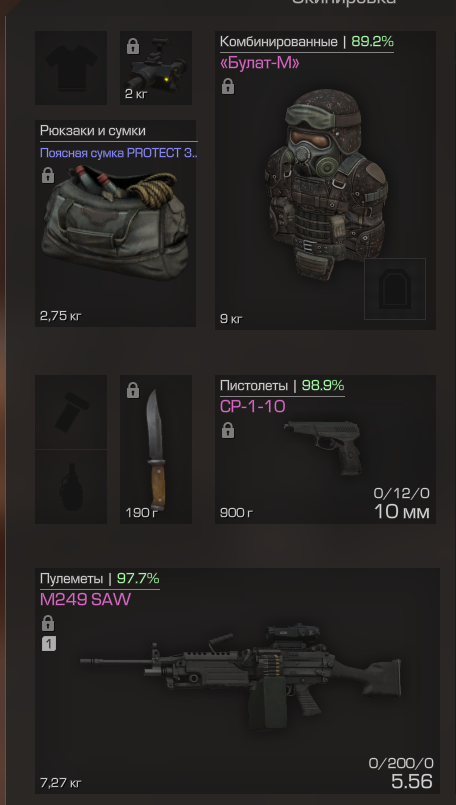Select the empty t-shirt clothing slot
This screenshot has height=805, width=456.
coord(71,68)
